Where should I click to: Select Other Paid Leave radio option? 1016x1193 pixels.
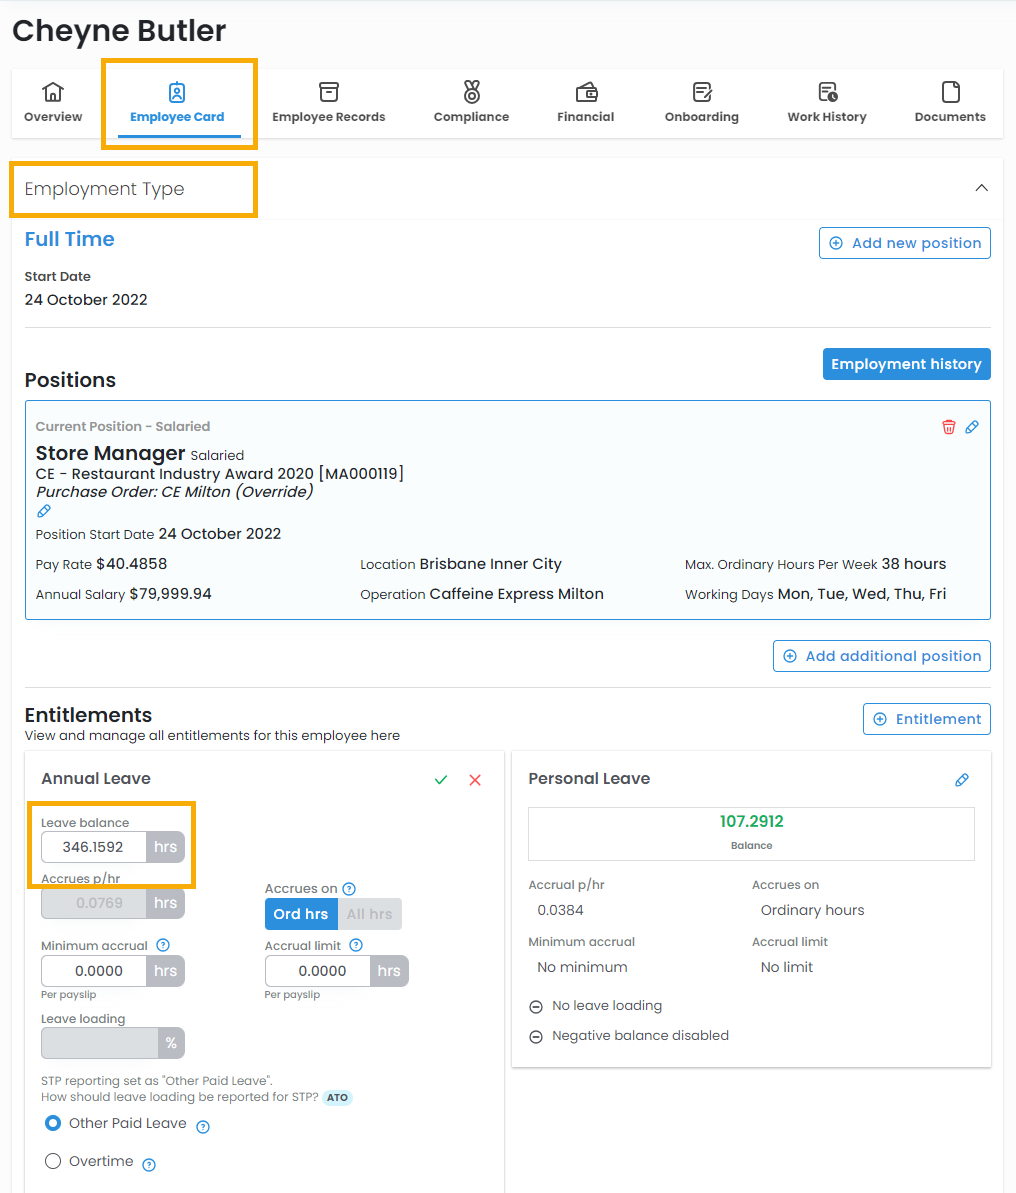[54, 1123]
